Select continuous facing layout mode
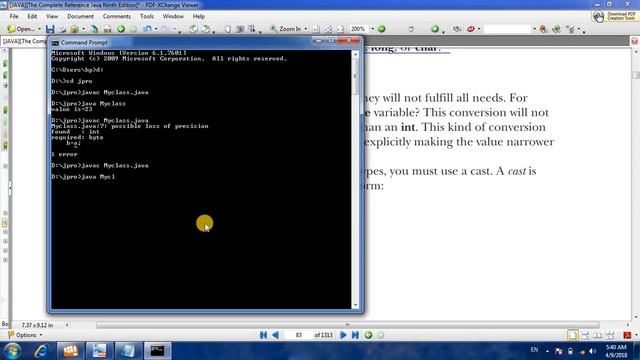 pos(610,335)
